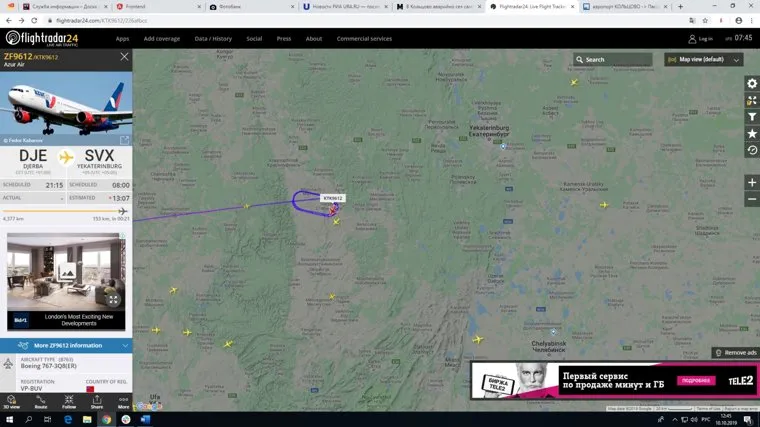Click the playback history clock icon
Screen dimensions: 760x427
(752, 150)
